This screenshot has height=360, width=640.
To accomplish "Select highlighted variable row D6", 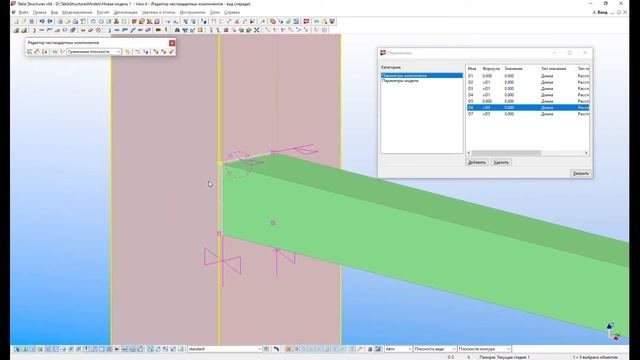I will (528, 108).
